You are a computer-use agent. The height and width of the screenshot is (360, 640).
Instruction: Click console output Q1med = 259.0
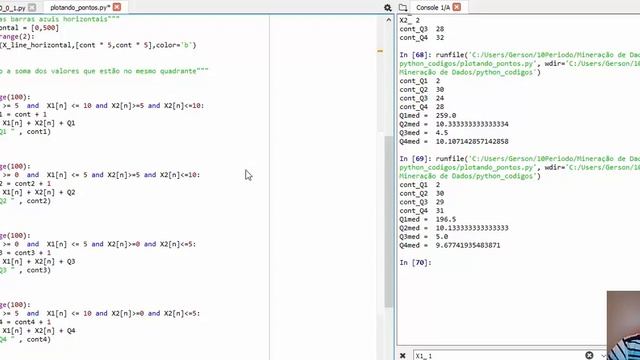click(427, 116)
